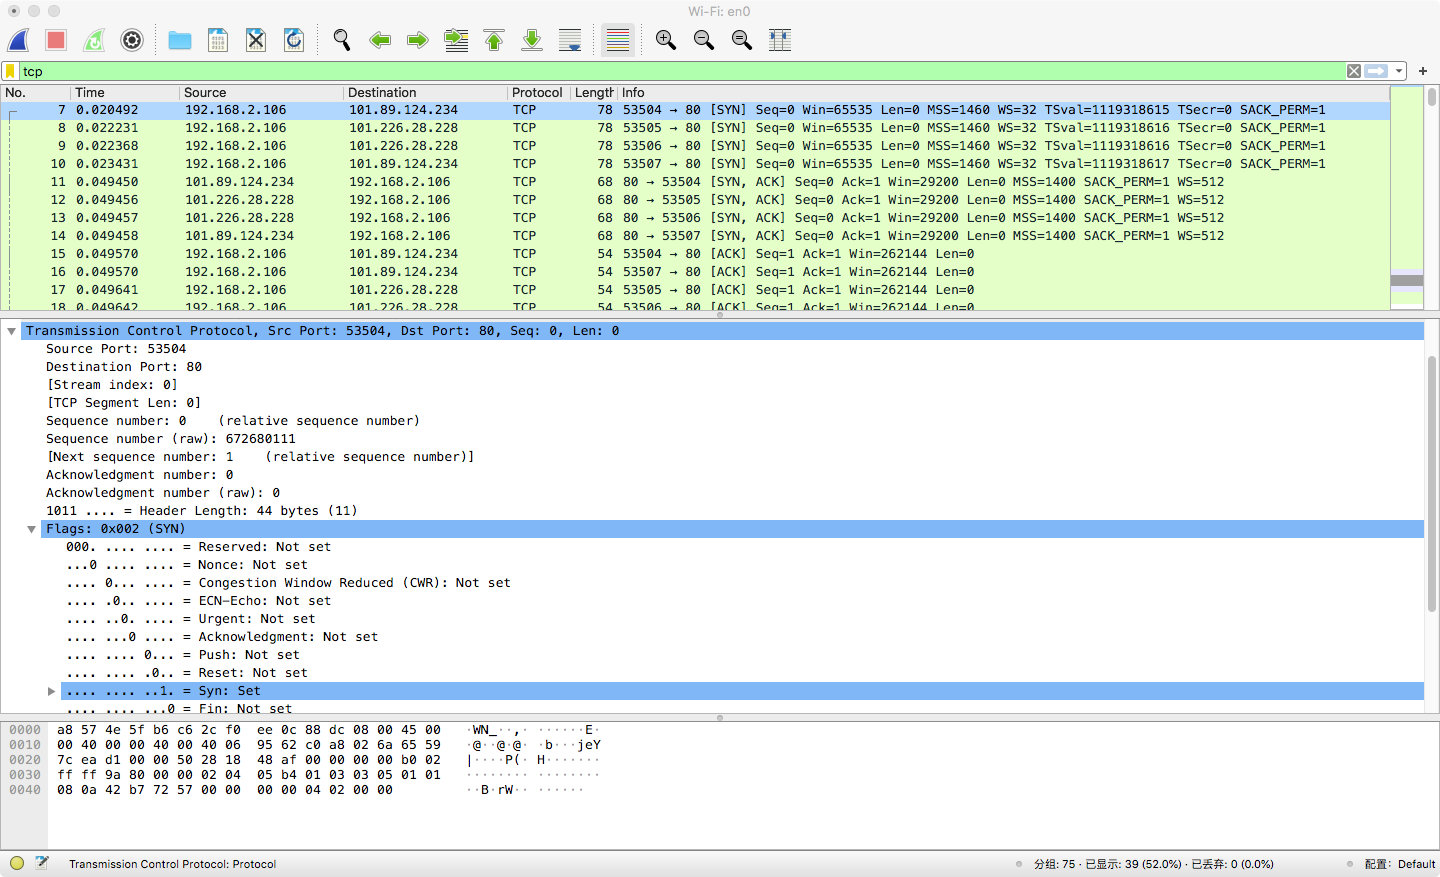Stop the running packet capture
Screen dimensions: 1440x877
point(56,40)
